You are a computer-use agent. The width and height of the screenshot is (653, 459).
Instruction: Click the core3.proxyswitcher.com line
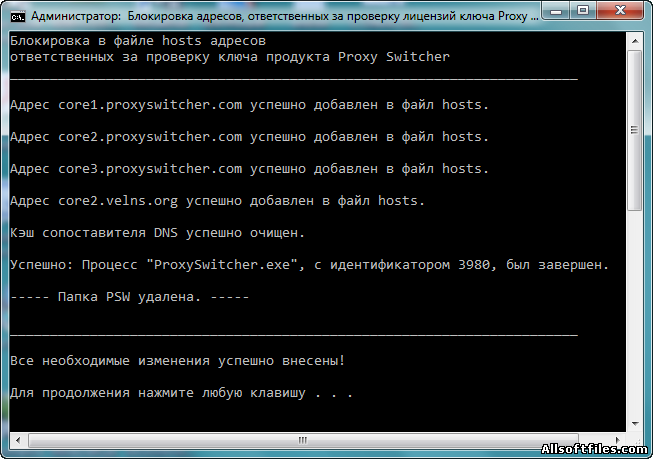[x=249, y=169]
